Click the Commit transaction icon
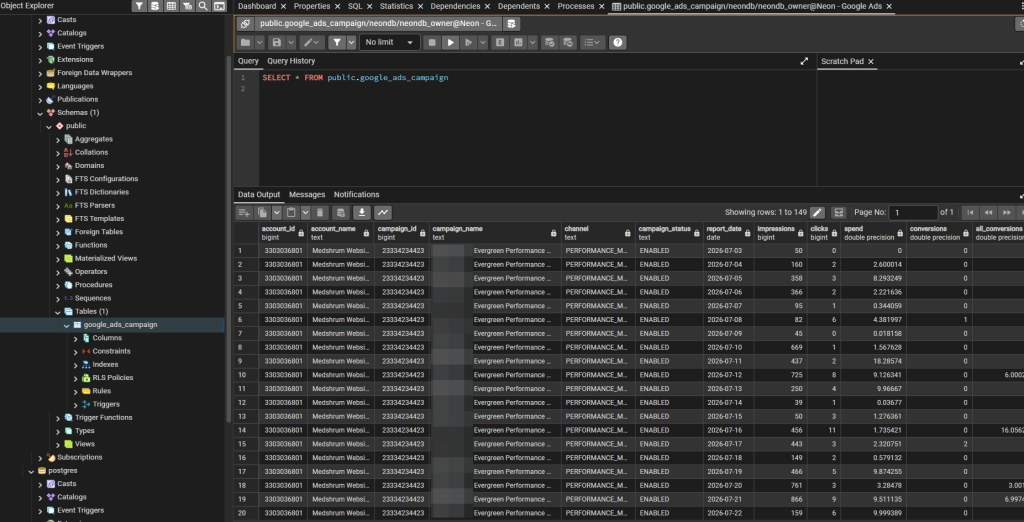 pos(550,42)
